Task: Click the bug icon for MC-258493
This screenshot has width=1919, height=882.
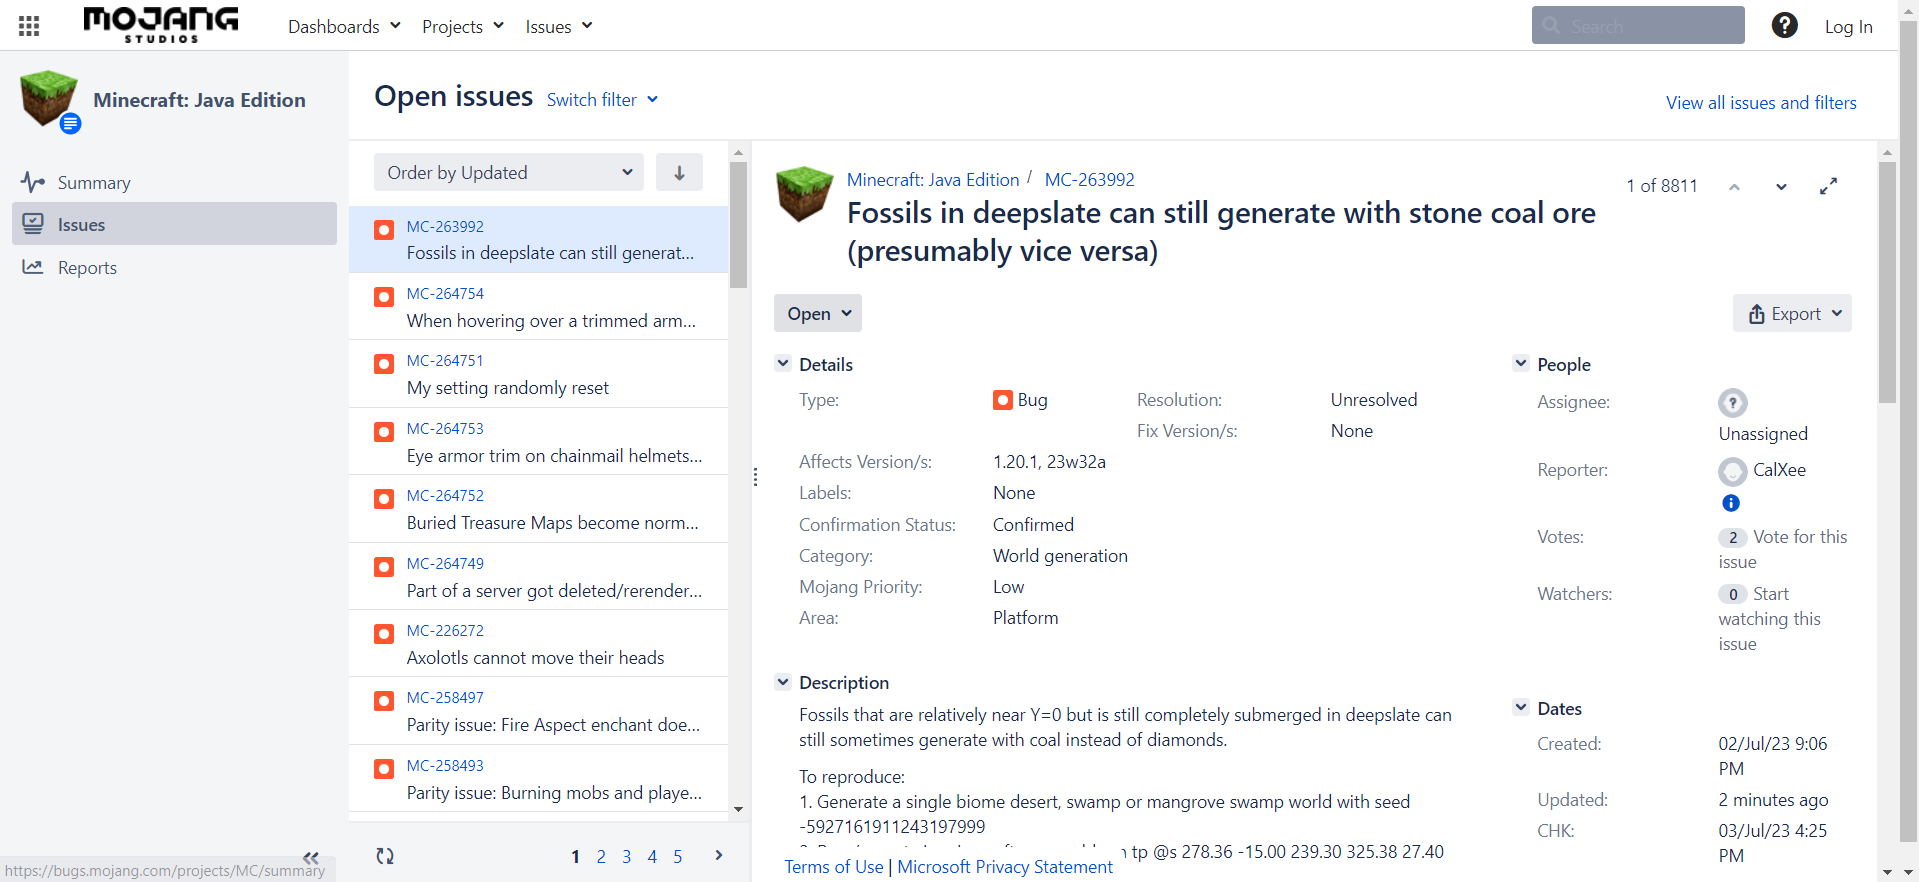Action: tap(384, 769)
